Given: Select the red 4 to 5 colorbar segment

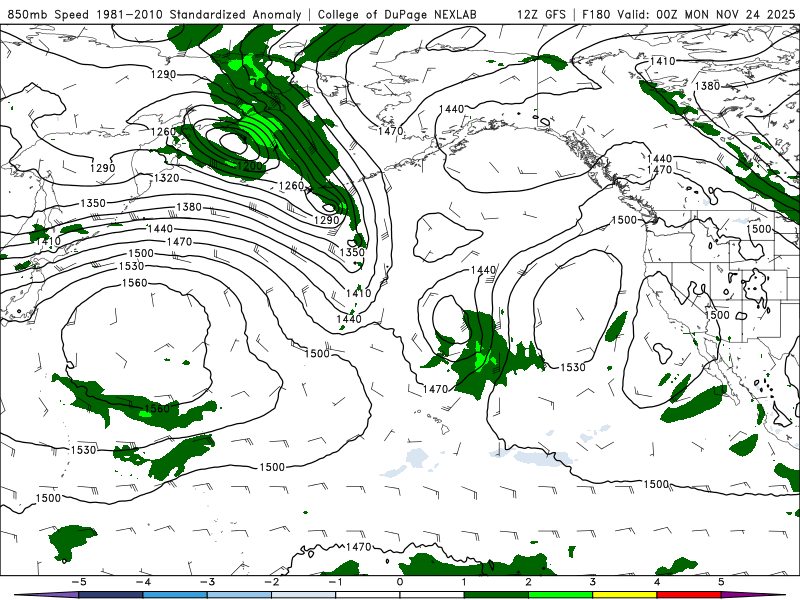Looking at the screenshot, I should click(689, 595).
